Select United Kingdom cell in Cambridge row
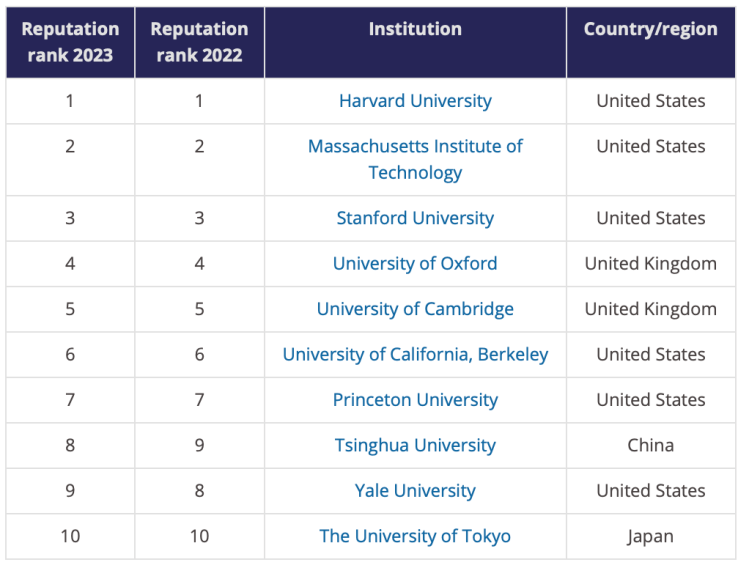This screenshot has height=576, width=749. point(650,309)
